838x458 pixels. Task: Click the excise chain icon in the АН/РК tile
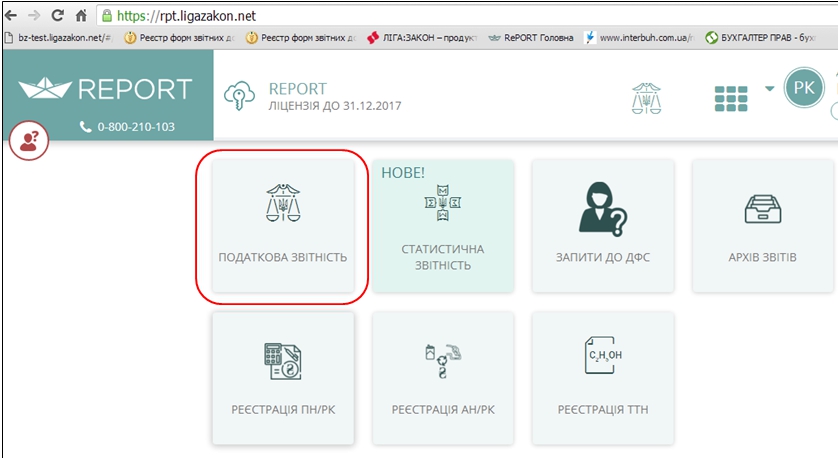(443, 361)
